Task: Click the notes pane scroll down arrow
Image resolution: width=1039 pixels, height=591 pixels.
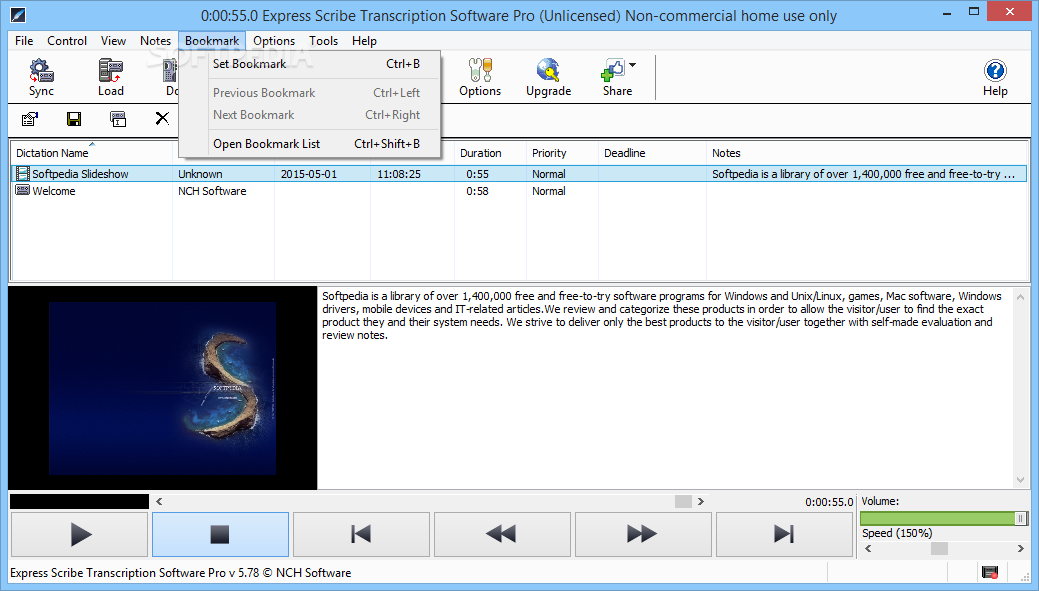Action: (x=1020, y=480)
